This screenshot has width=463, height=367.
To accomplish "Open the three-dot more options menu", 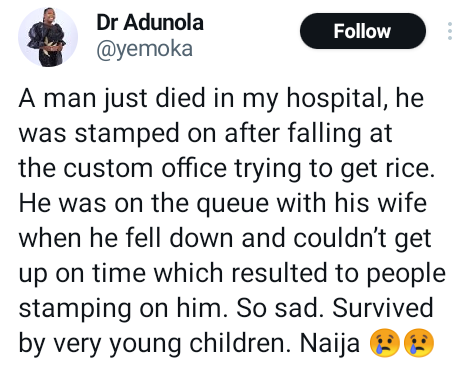I will (x=450, y=31).
